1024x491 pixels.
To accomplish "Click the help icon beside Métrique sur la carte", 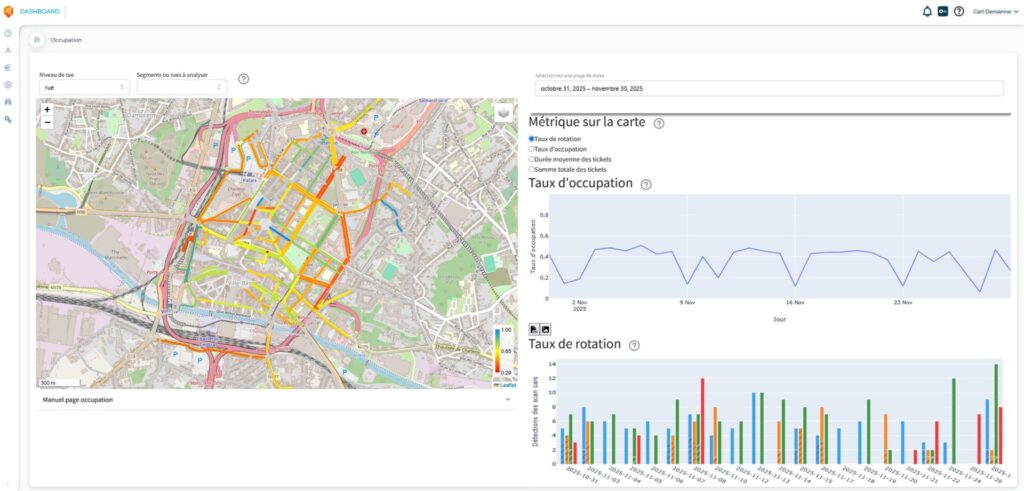I will point(659,123).
